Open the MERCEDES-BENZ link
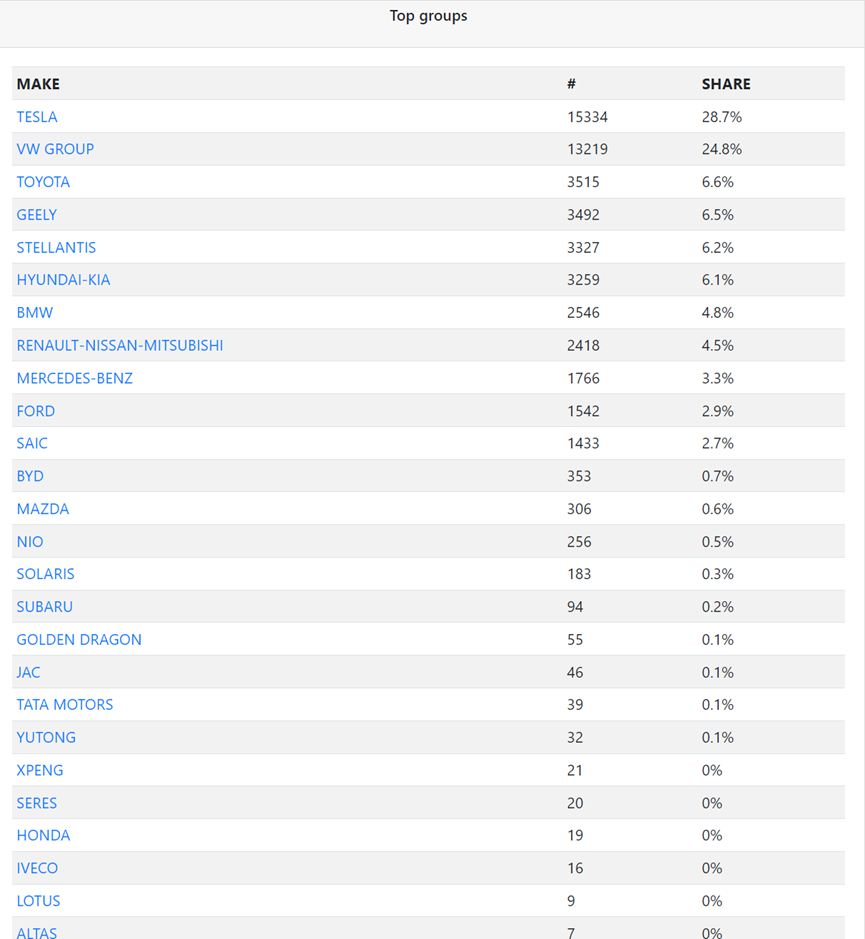 75,378
